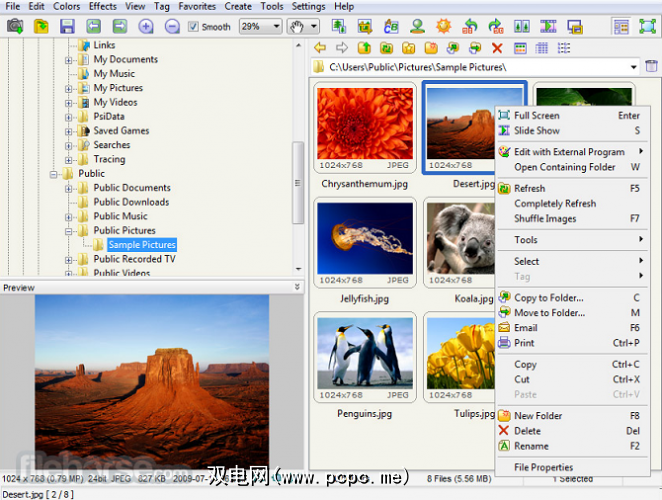Screen dimensions: 662x500
Task: Open the folder path address dropdown
Action: tap(633, 67)
